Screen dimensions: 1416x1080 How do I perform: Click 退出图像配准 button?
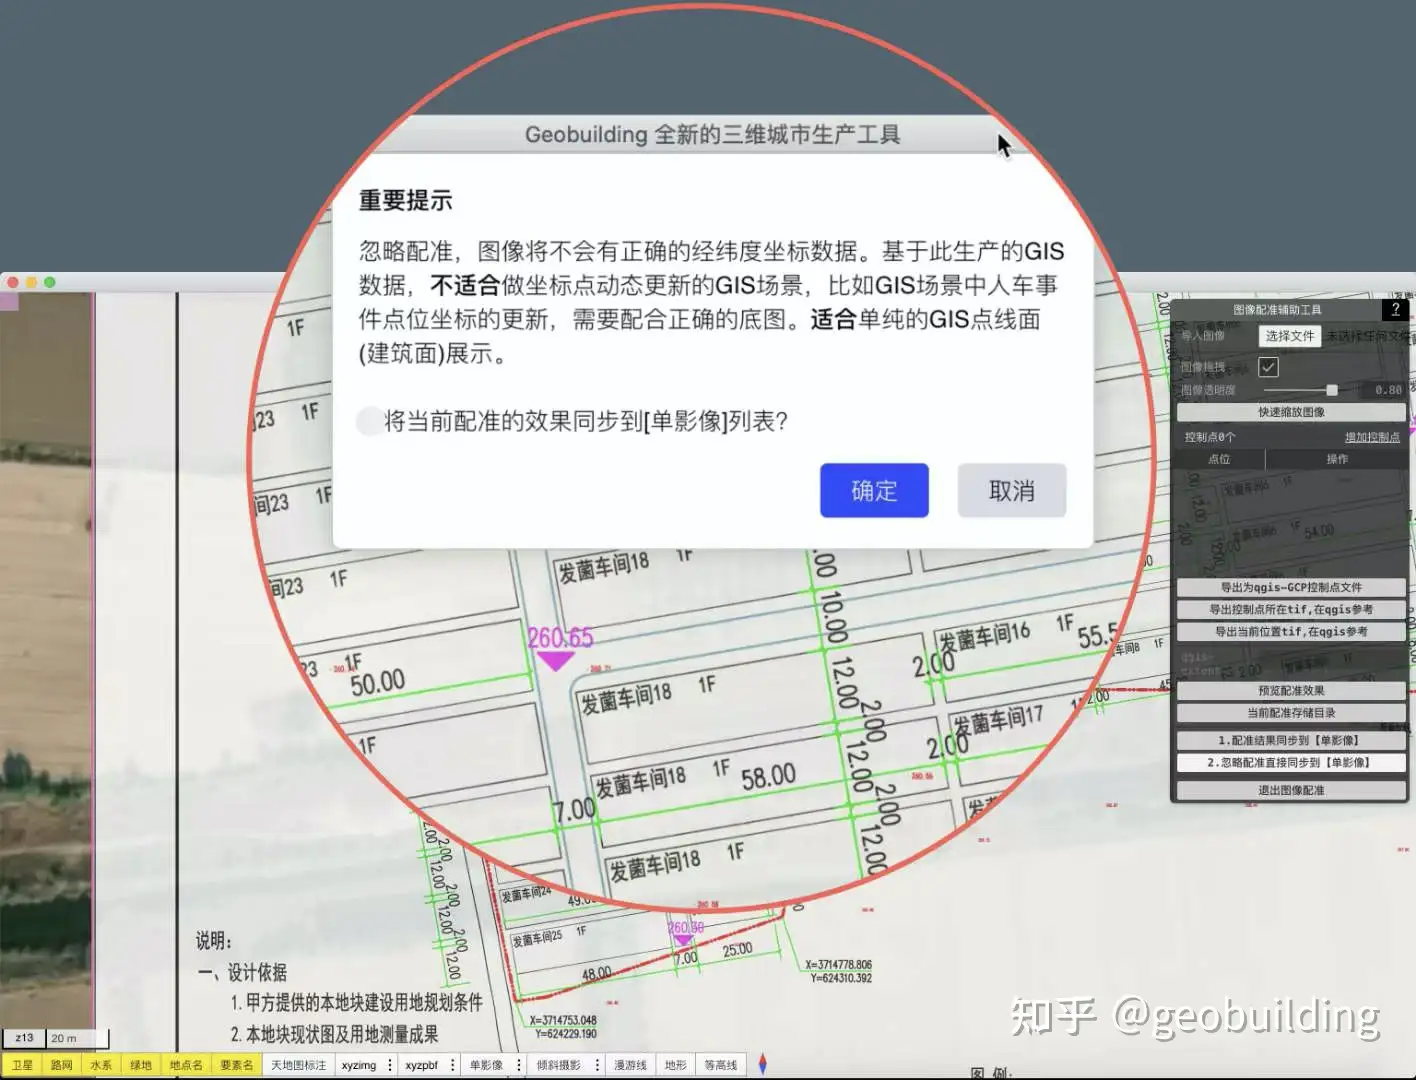point(1291,790)
